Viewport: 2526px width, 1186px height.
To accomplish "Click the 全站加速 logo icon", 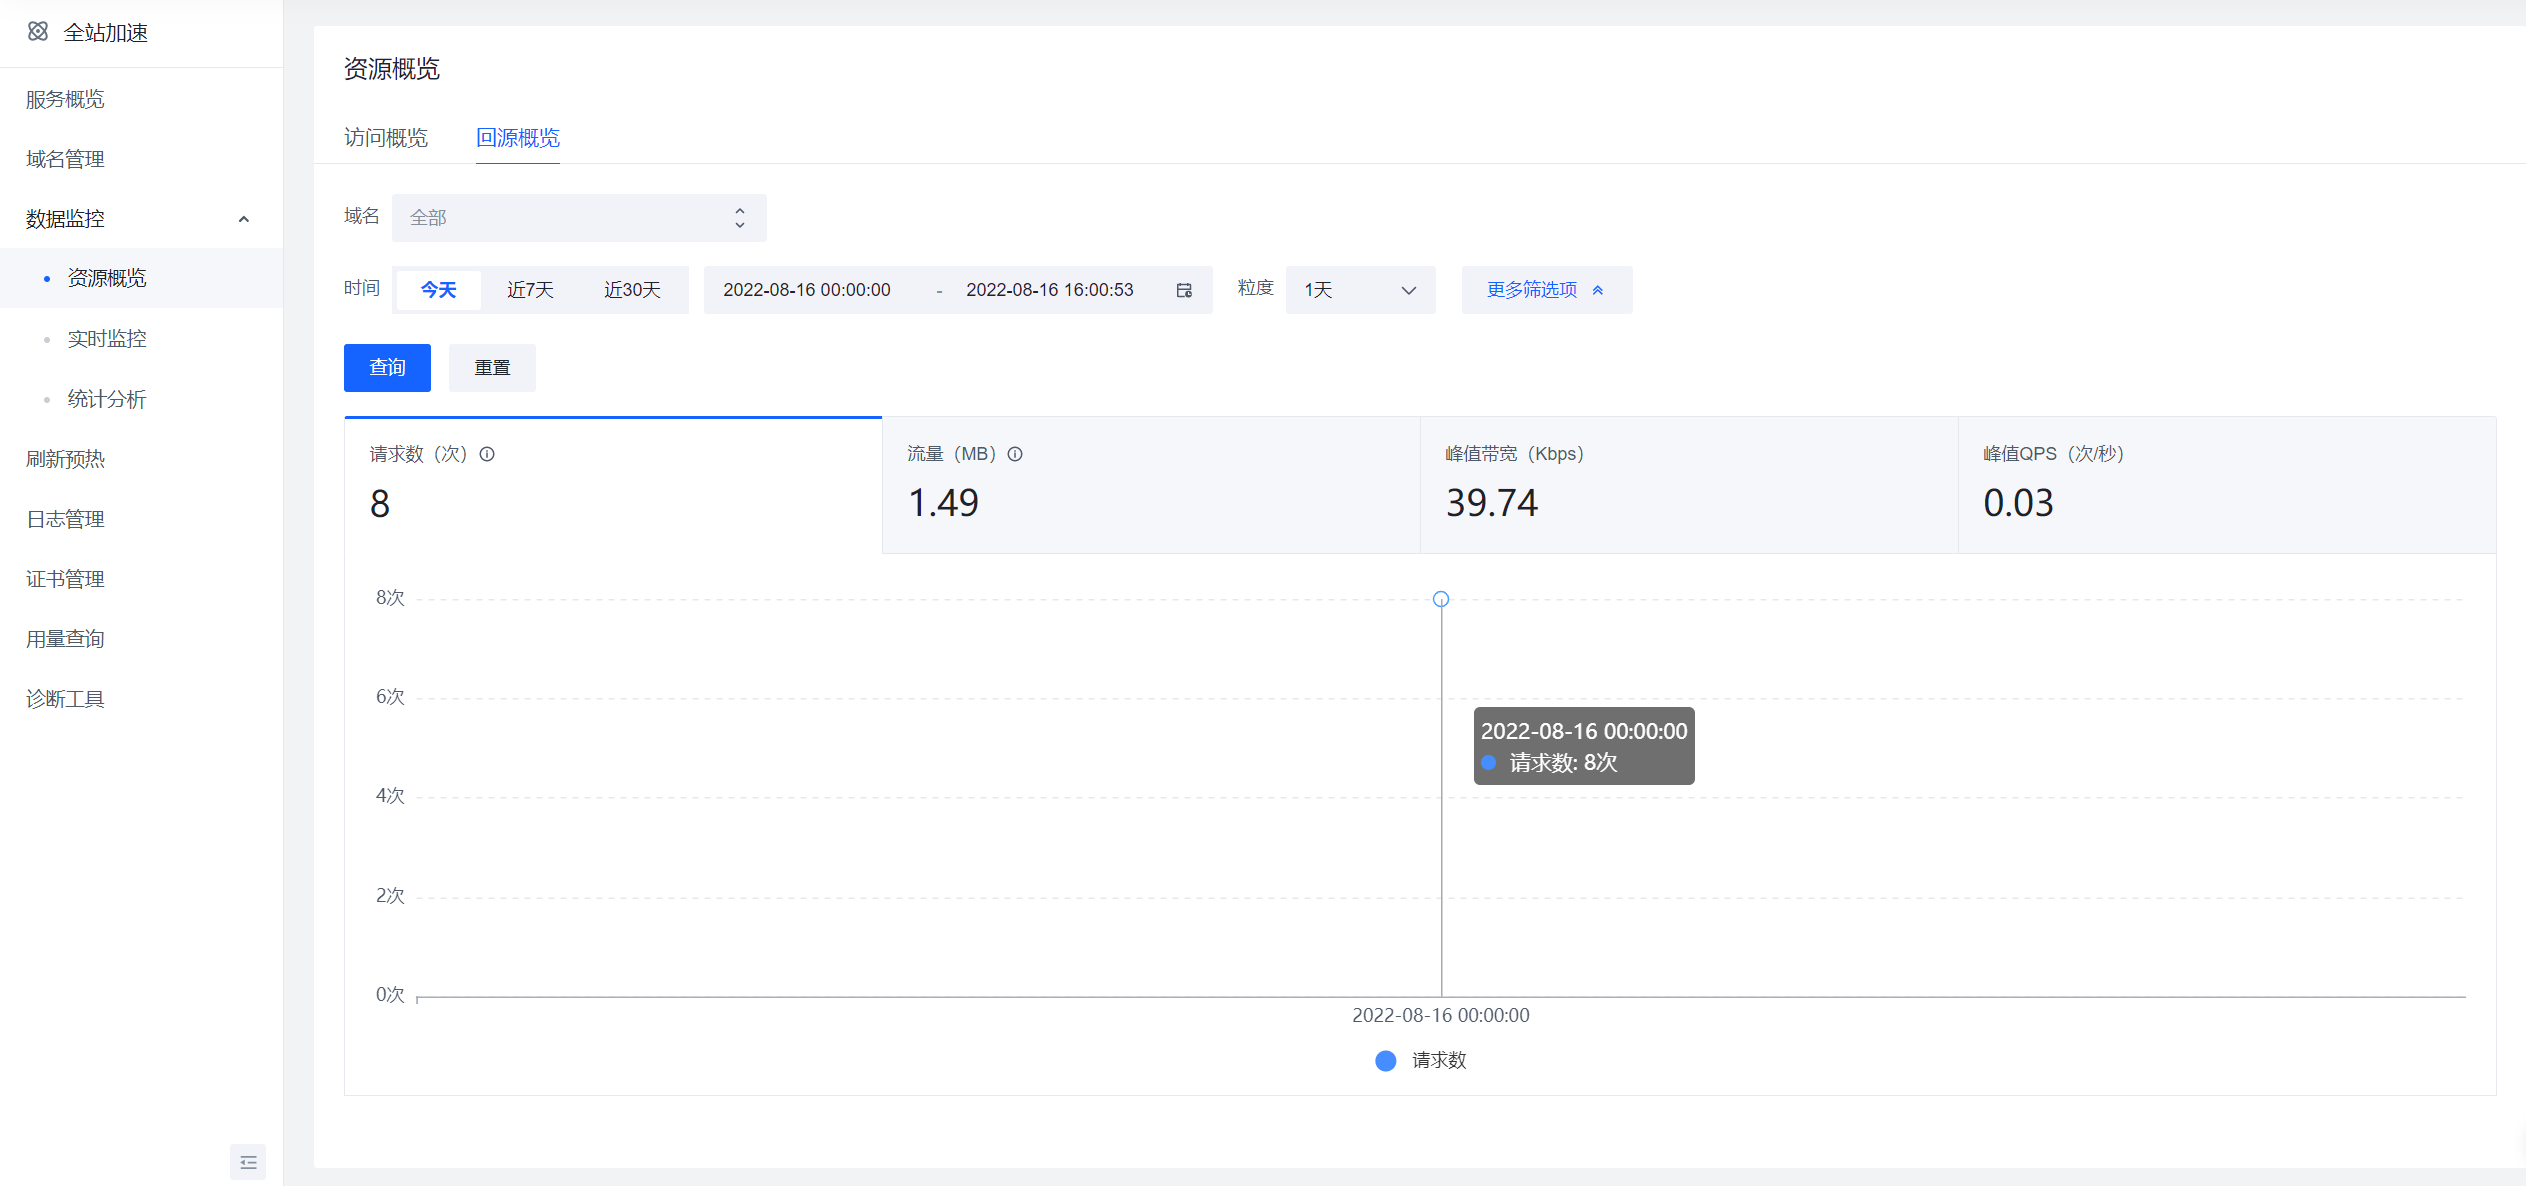I will click(38, 32).
